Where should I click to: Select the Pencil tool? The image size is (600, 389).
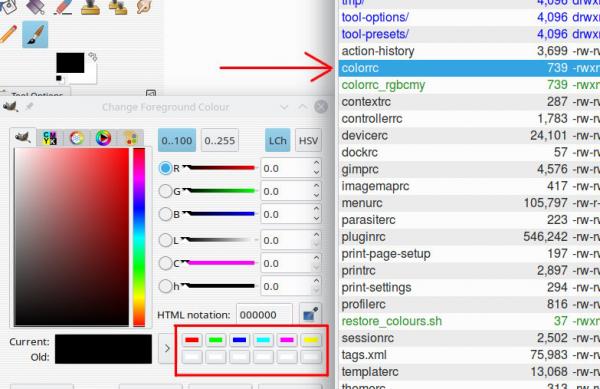tap(8, 34)
